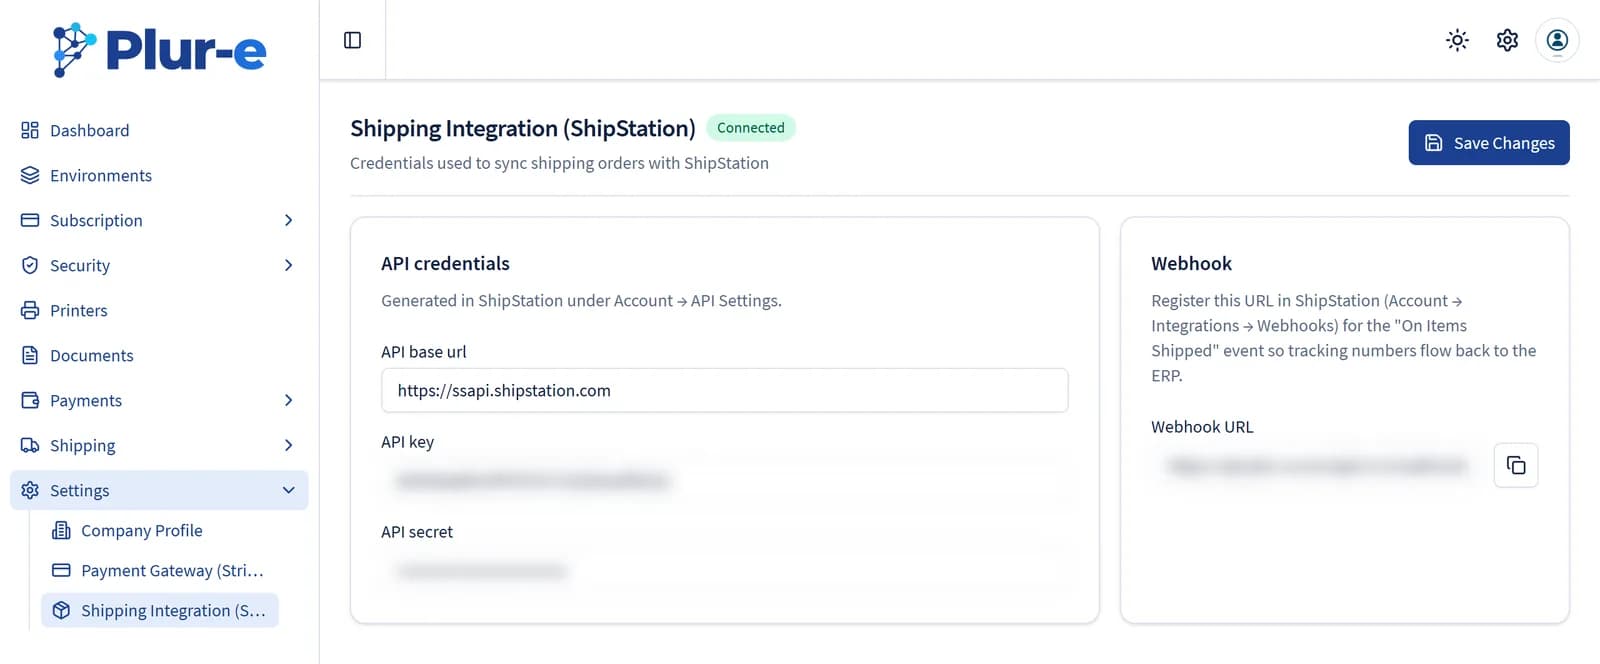Expand the Subscription chevron
1600x664 pixels.
pyautogui.click(x=288, y=220)
